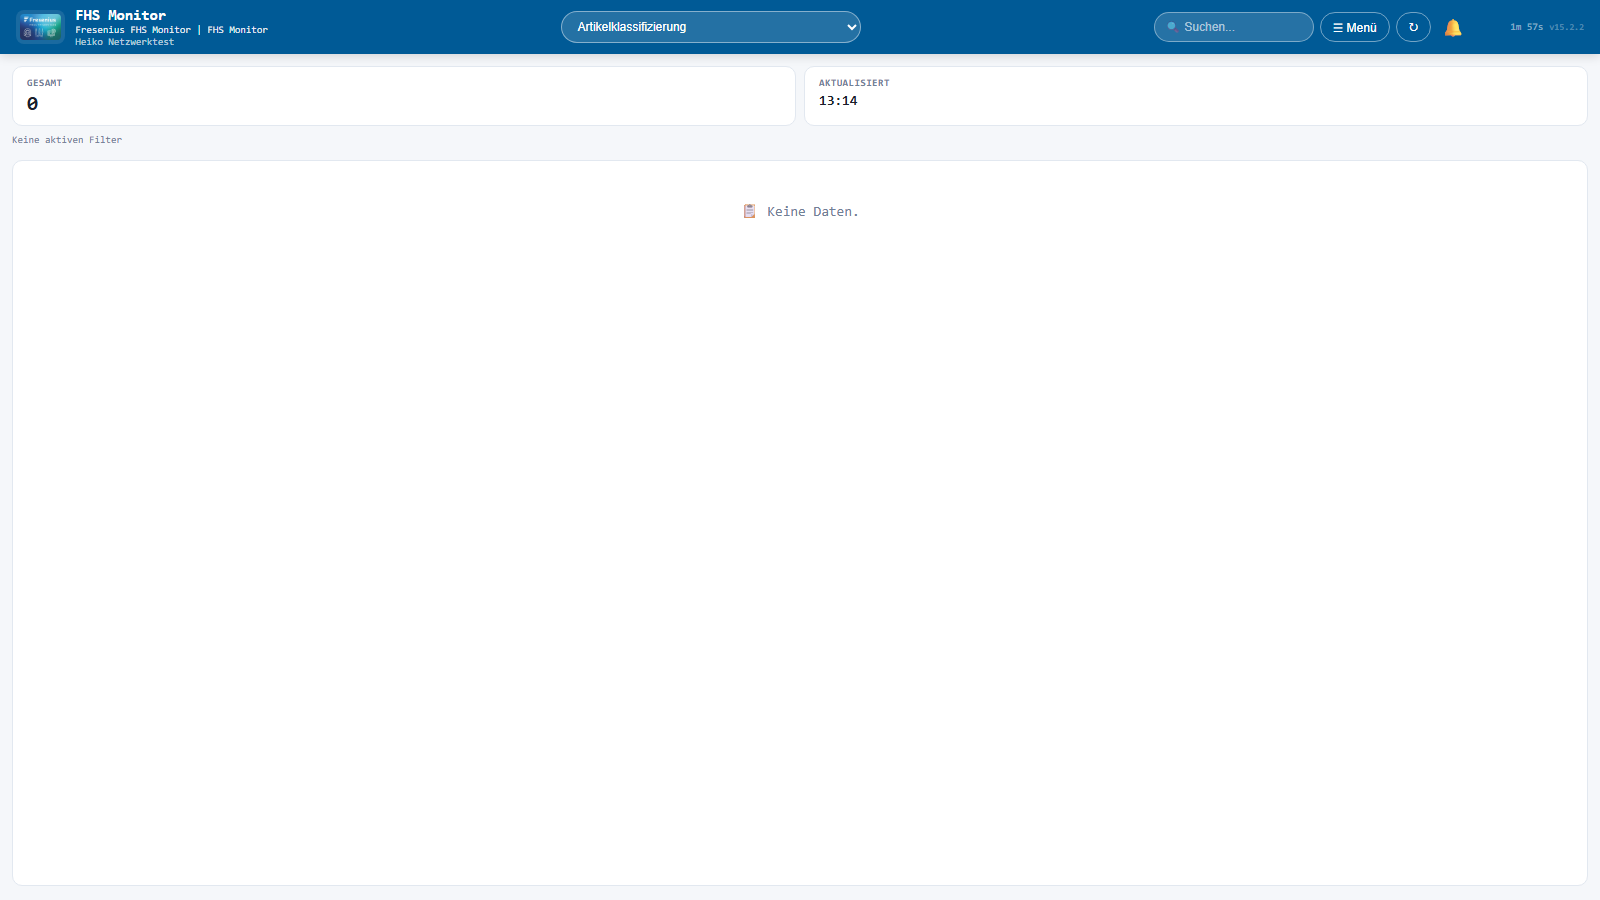The image size is (1600, 900).
Task: Click the chevron arrow of the view selector
Action: click(851, 27)
